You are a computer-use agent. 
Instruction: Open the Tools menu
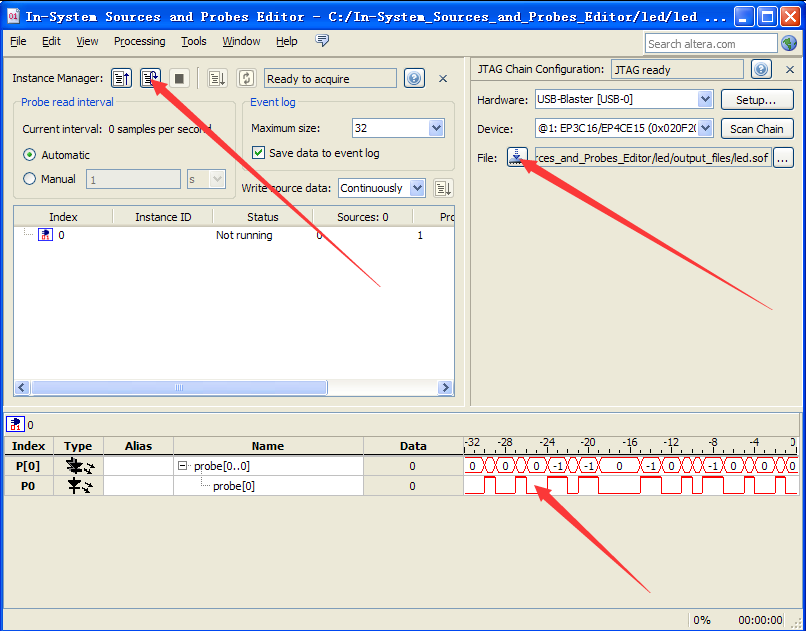click(194, 41)
